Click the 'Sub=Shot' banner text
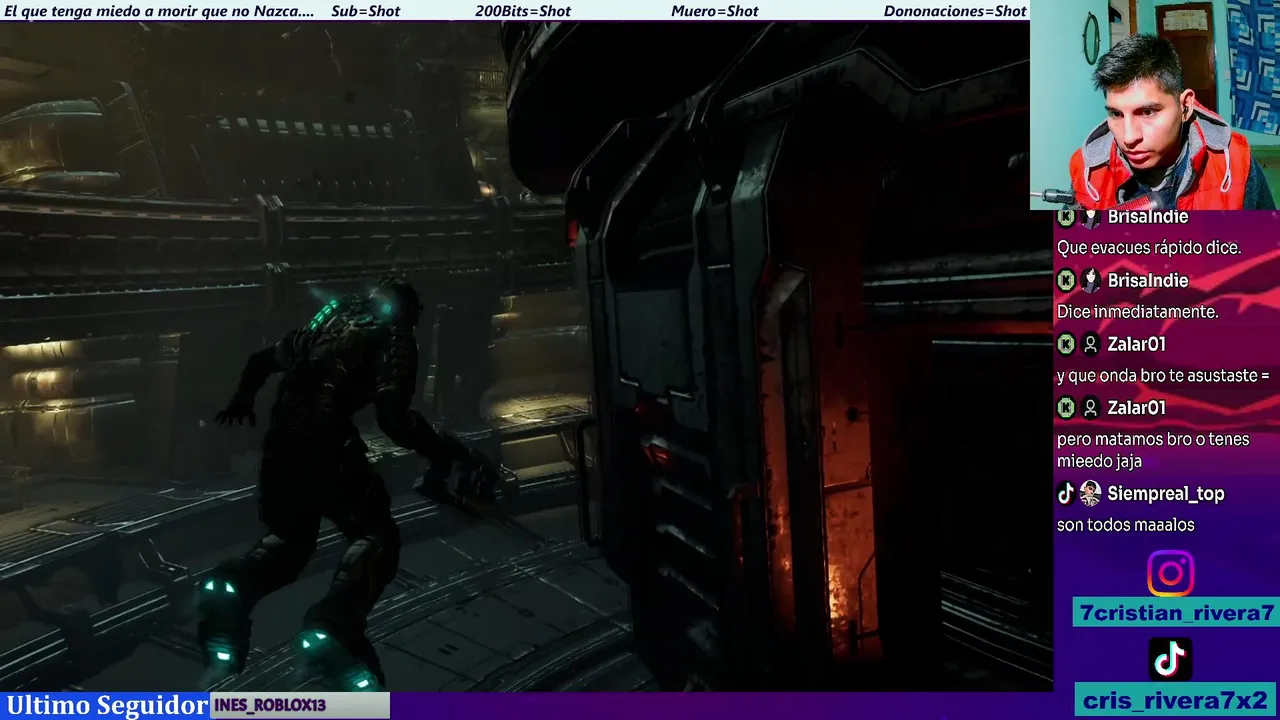 pyautogui.click(x=366, y=11)
